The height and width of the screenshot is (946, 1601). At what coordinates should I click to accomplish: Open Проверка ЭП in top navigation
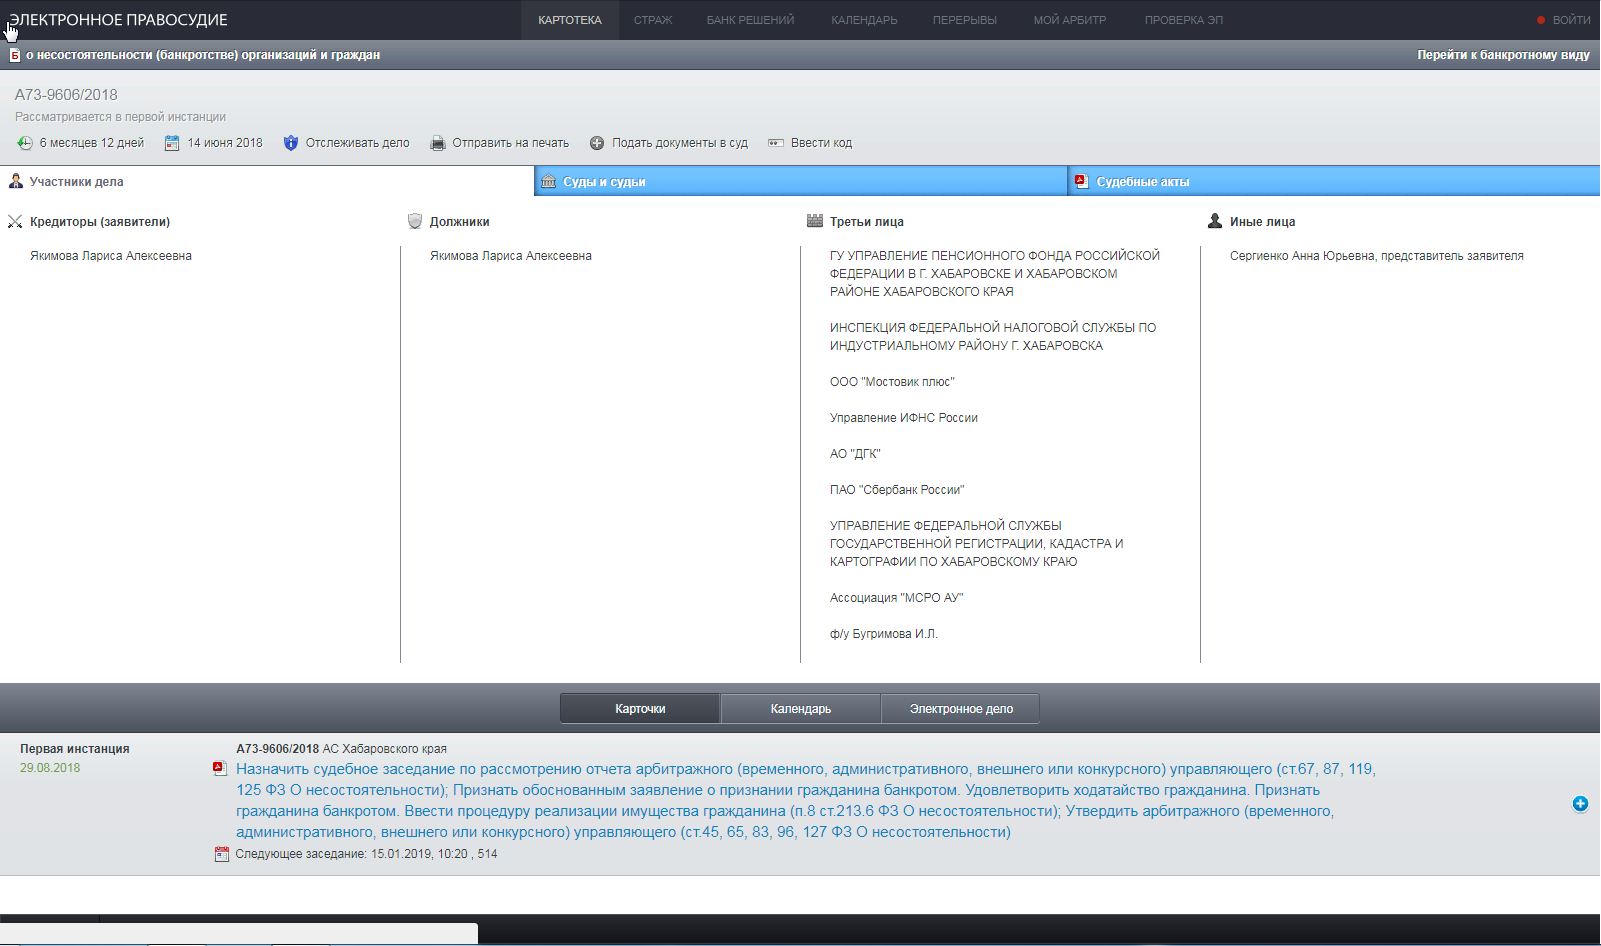pyautogui.click(x=1183, y=20)
